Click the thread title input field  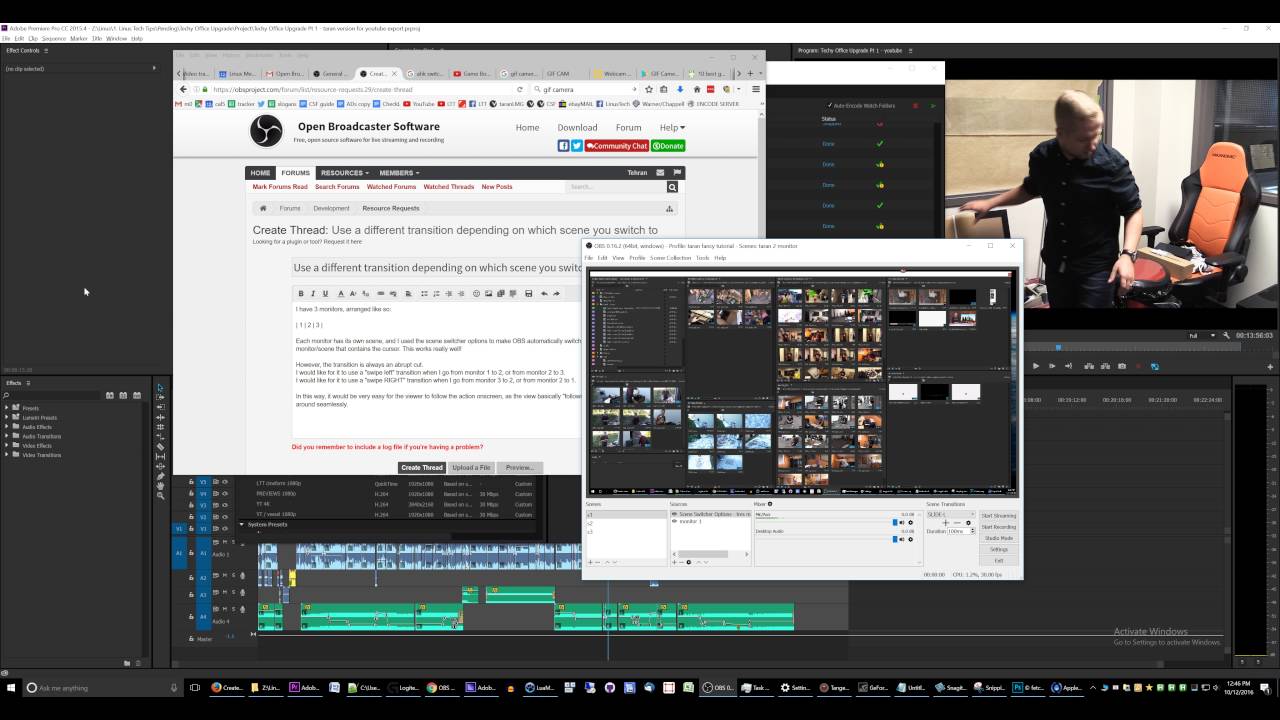pos(437,268)
